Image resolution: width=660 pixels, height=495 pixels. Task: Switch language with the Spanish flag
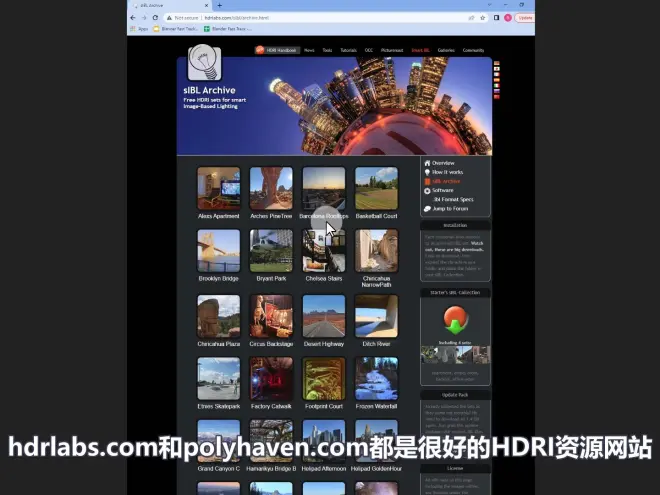[497, 80]
